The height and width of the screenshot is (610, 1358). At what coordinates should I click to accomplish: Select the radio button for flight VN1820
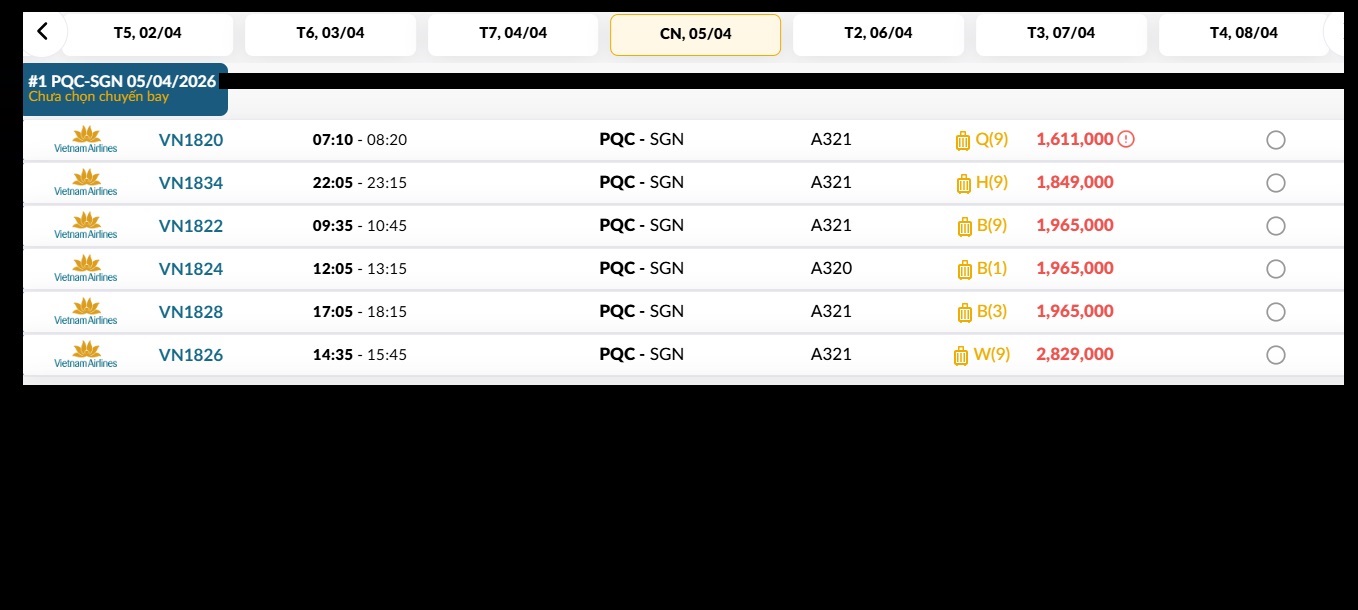click(x=1275, y=140)
